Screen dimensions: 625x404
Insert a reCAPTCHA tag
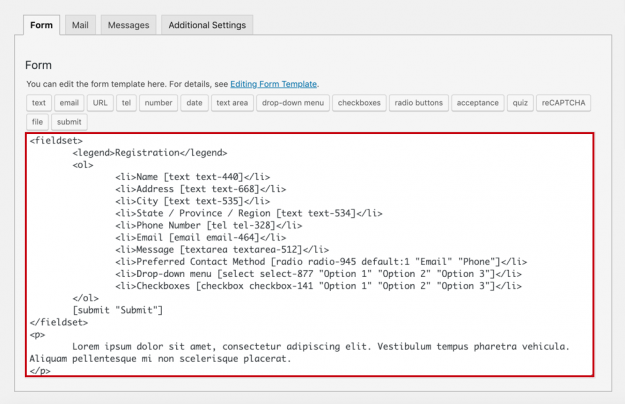click(564, 102)
